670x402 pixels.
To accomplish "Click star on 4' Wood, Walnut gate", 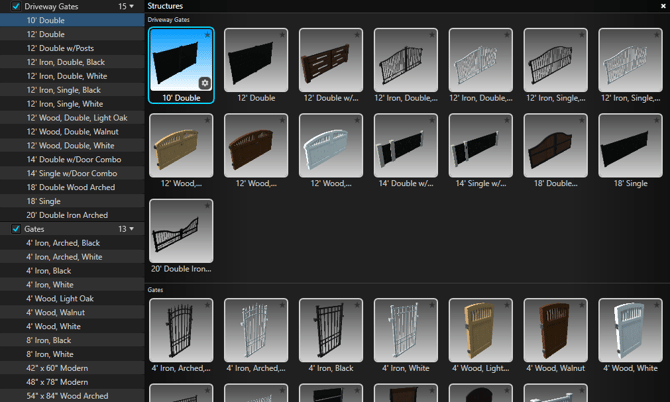I will (582, 306).
